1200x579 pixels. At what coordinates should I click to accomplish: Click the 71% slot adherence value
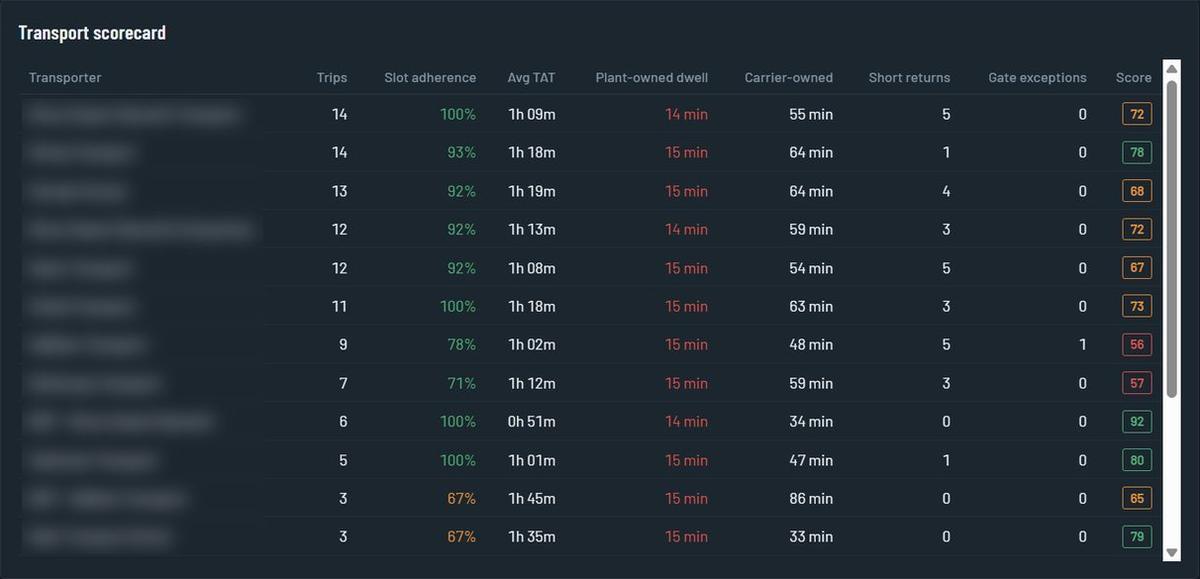(461, 383)
